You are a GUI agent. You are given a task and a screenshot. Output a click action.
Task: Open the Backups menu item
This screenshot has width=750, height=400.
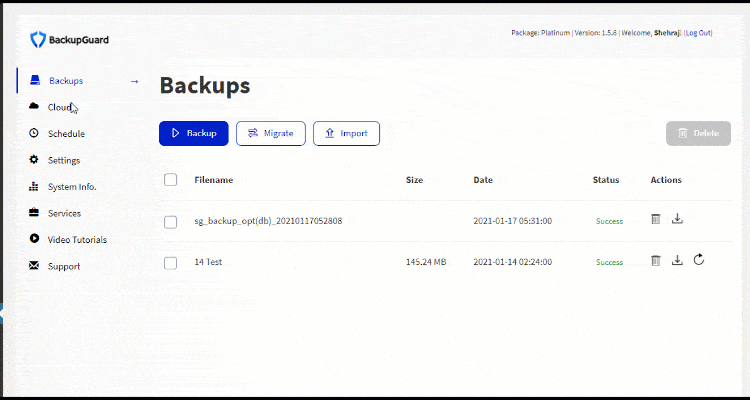click(66, 81)
